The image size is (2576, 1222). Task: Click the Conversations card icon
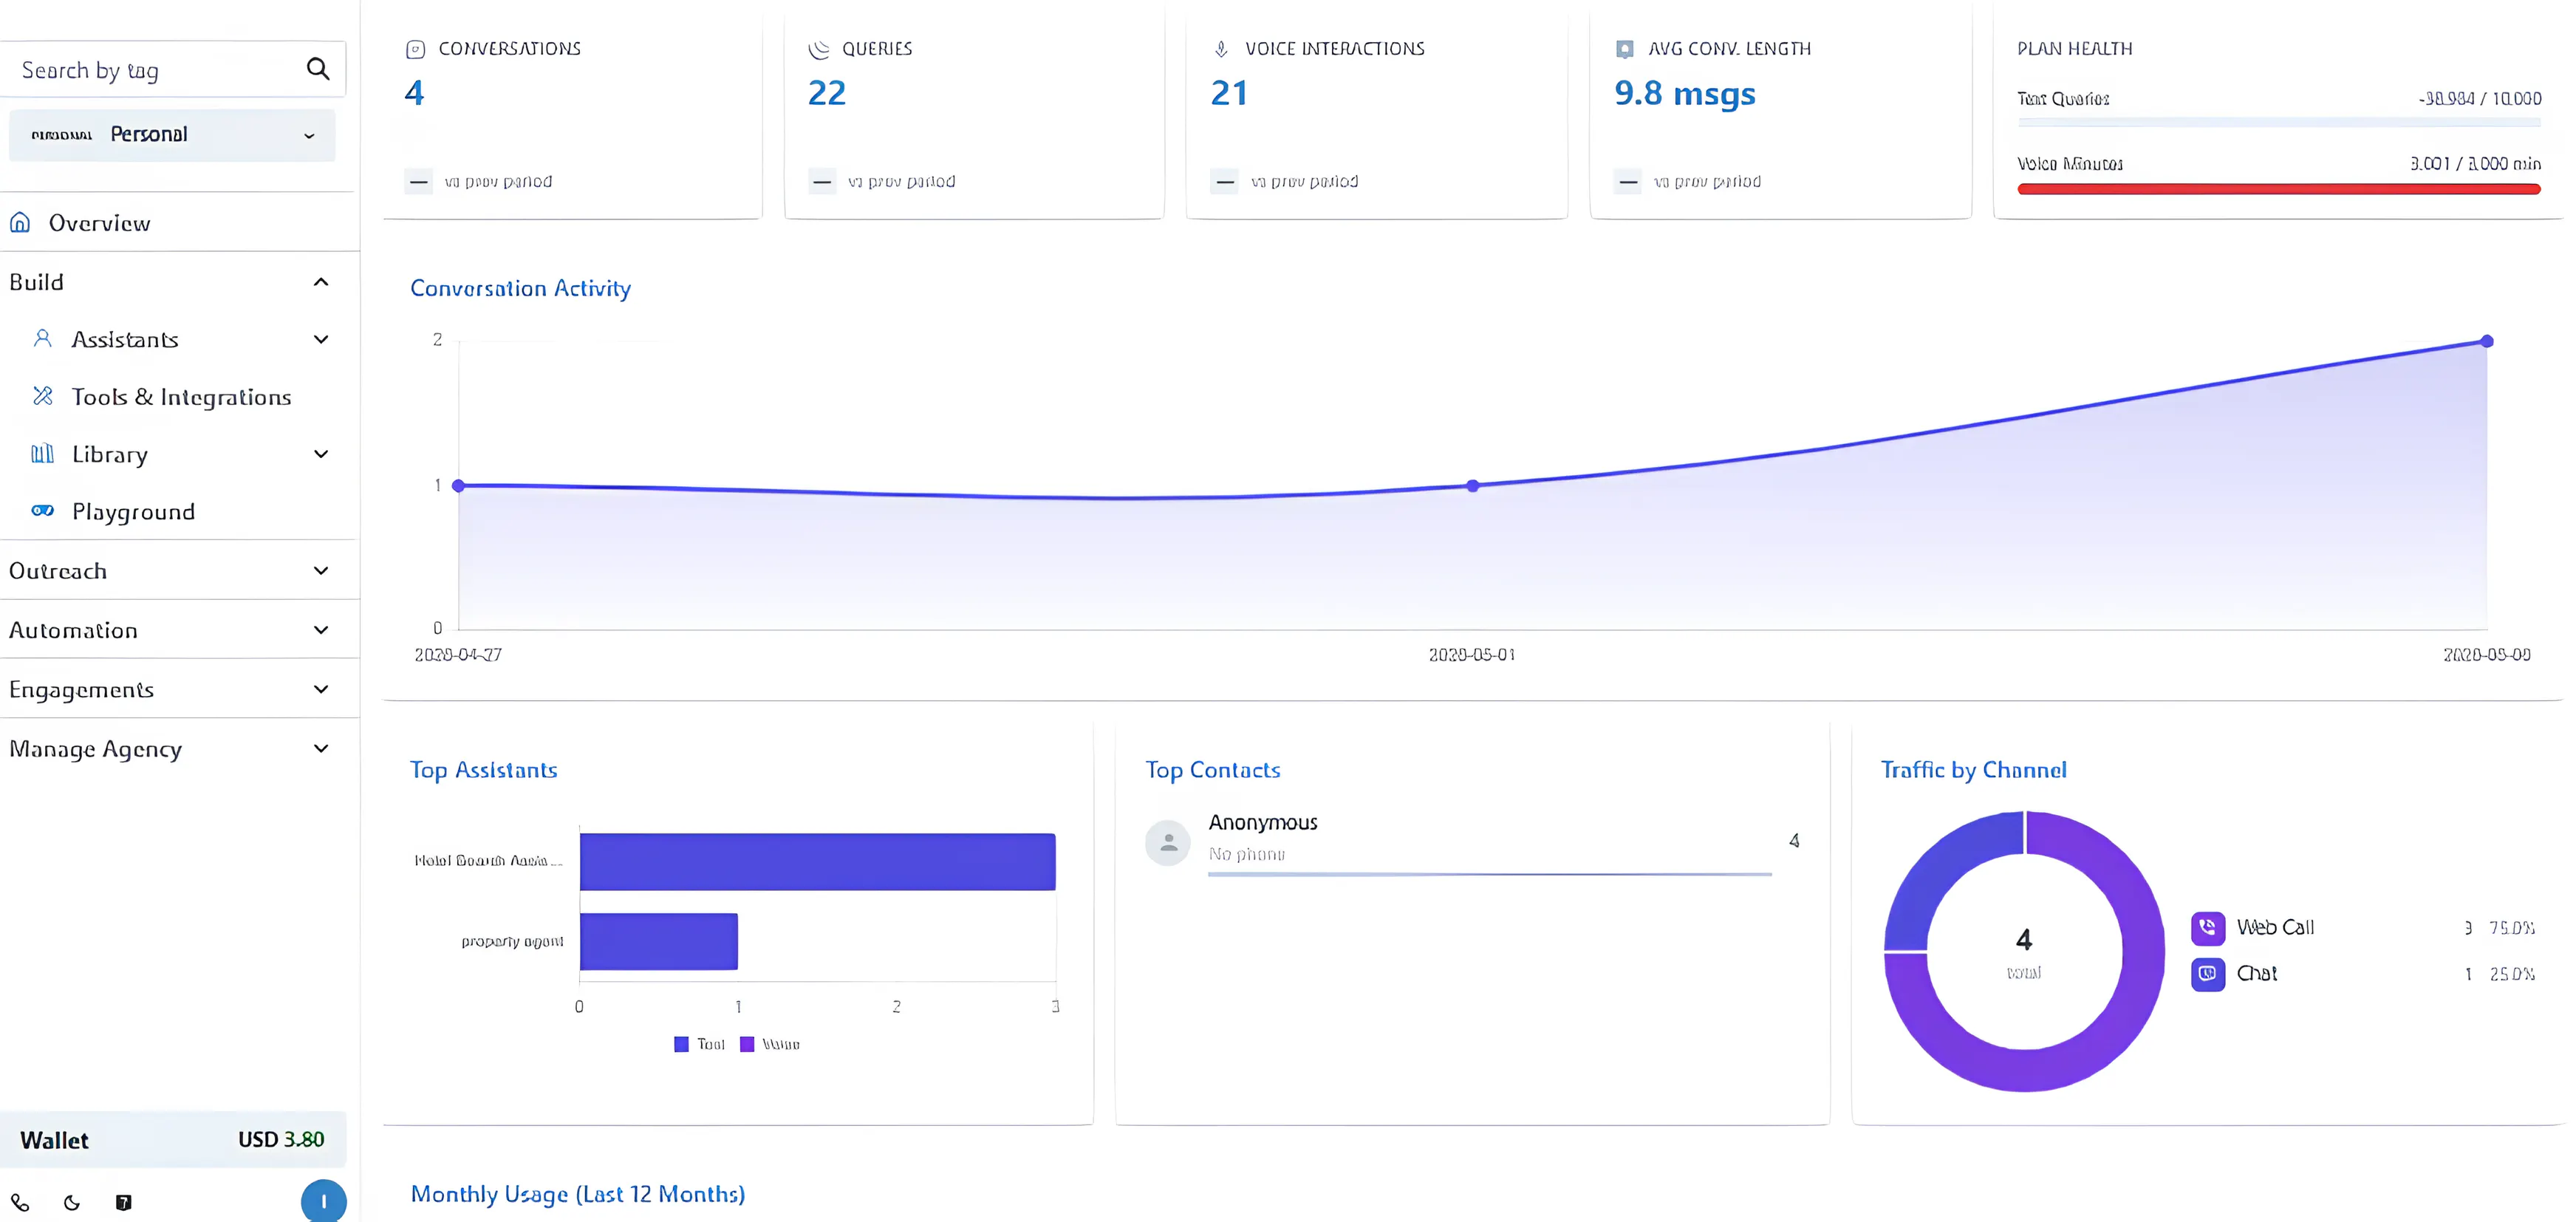pos(416,49)
